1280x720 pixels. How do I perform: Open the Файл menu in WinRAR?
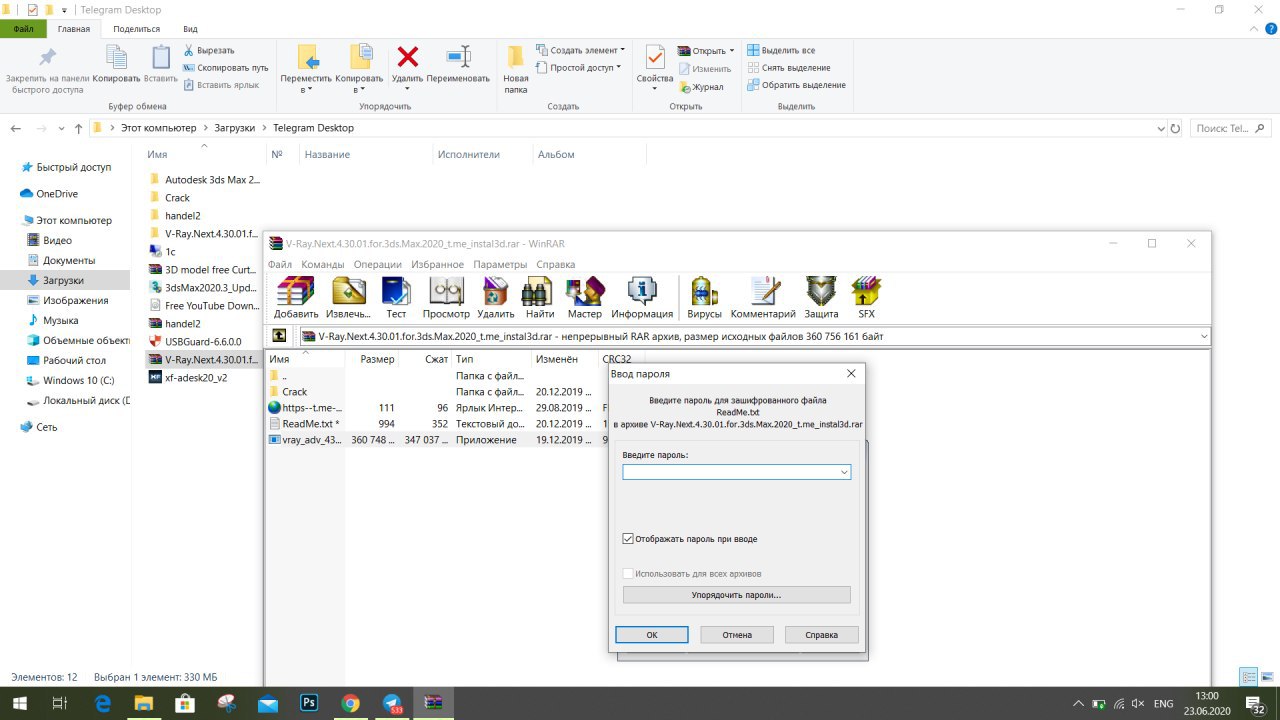pos(280,264)
